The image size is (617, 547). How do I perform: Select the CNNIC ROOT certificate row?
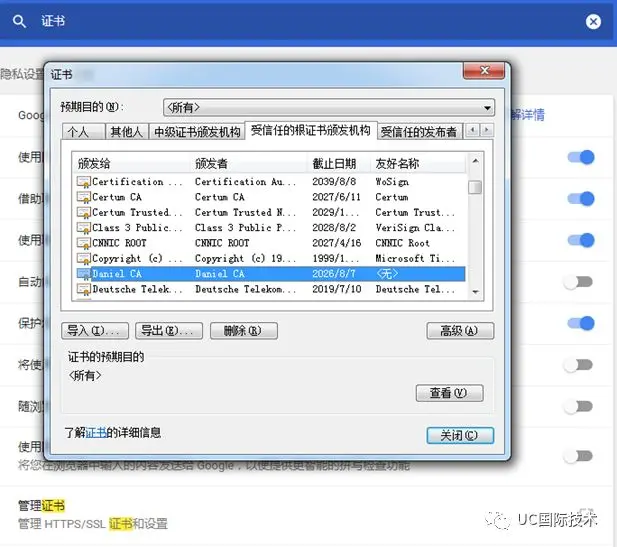coord(270,243)
